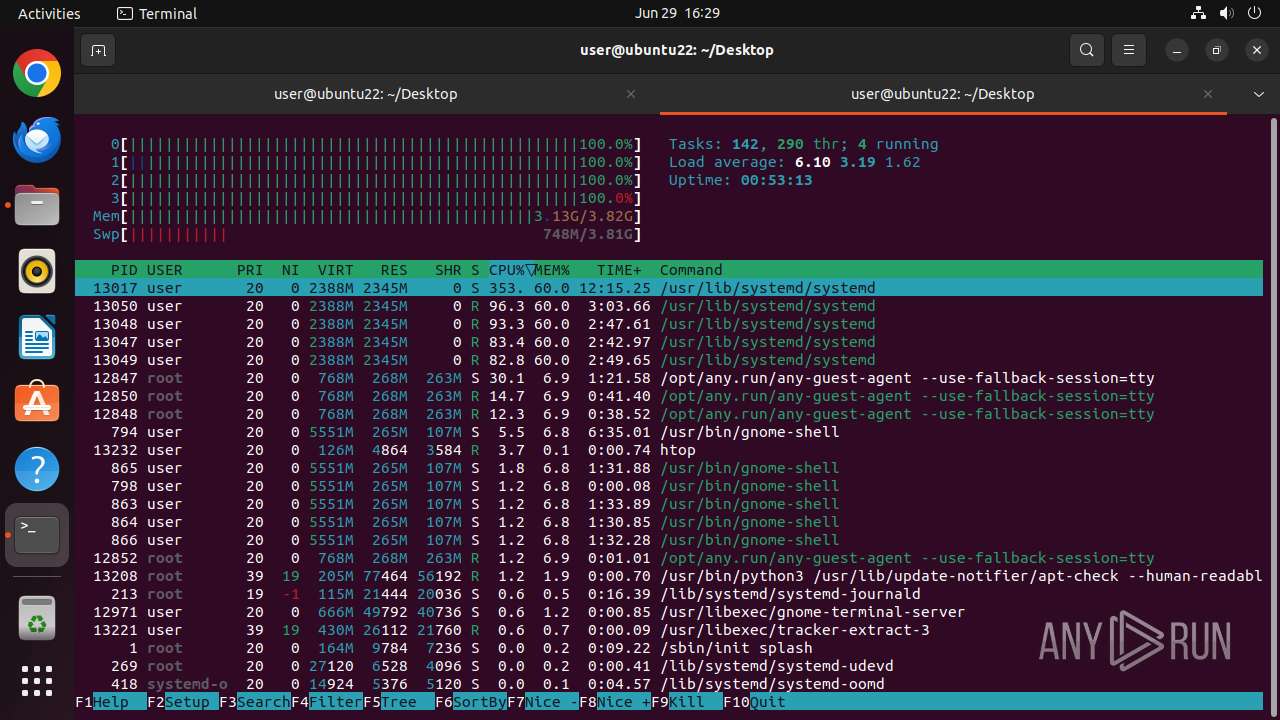Open the Trash in the dock
The width and height of the screenshot is (1280, 720).
pos(37,617)
